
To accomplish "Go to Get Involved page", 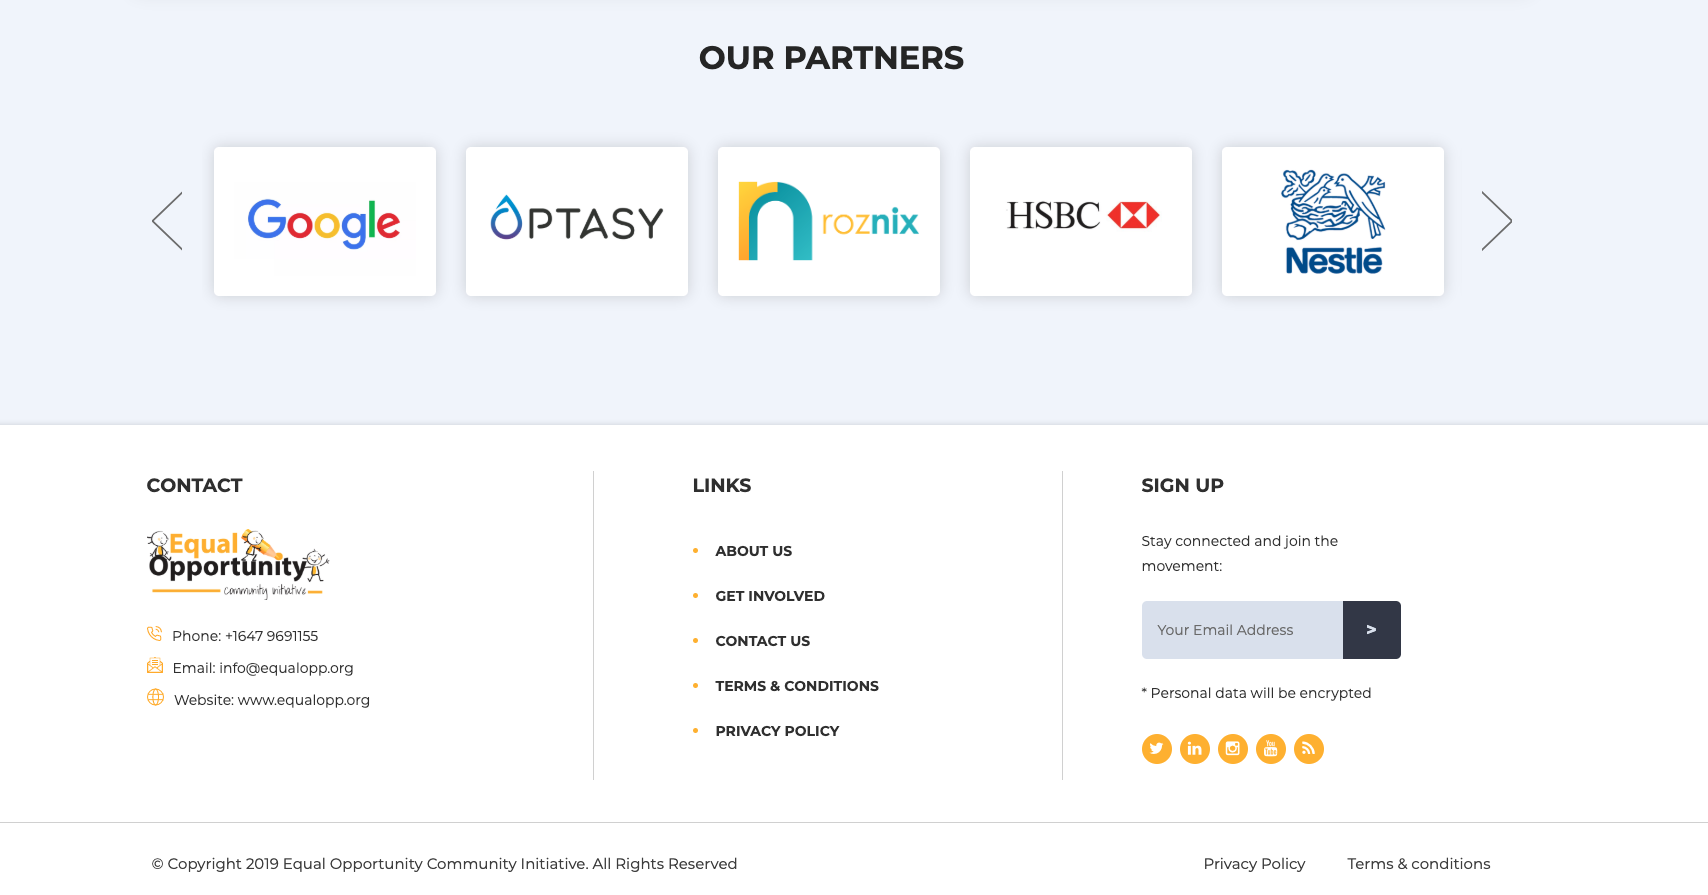I will [769, 596].
